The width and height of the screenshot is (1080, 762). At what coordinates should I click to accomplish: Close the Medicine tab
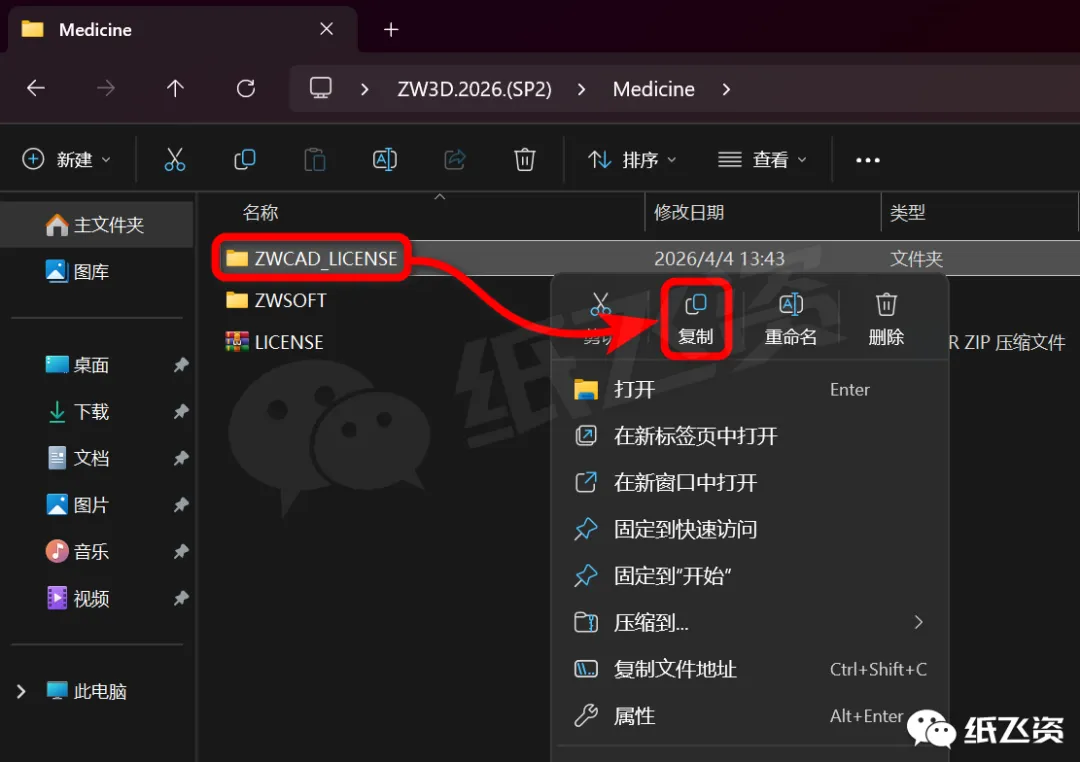(326, 29)
